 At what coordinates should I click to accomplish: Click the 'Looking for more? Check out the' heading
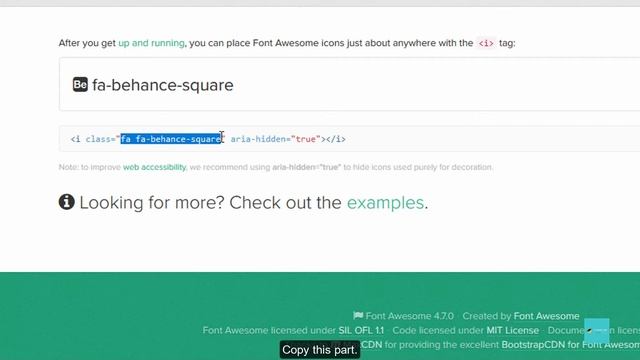[210, 203]
